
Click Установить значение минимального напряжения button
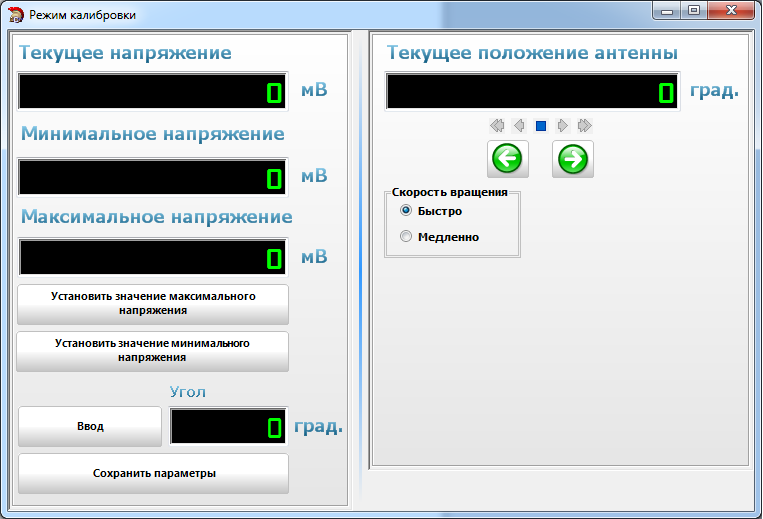click(x=152, y=351)
